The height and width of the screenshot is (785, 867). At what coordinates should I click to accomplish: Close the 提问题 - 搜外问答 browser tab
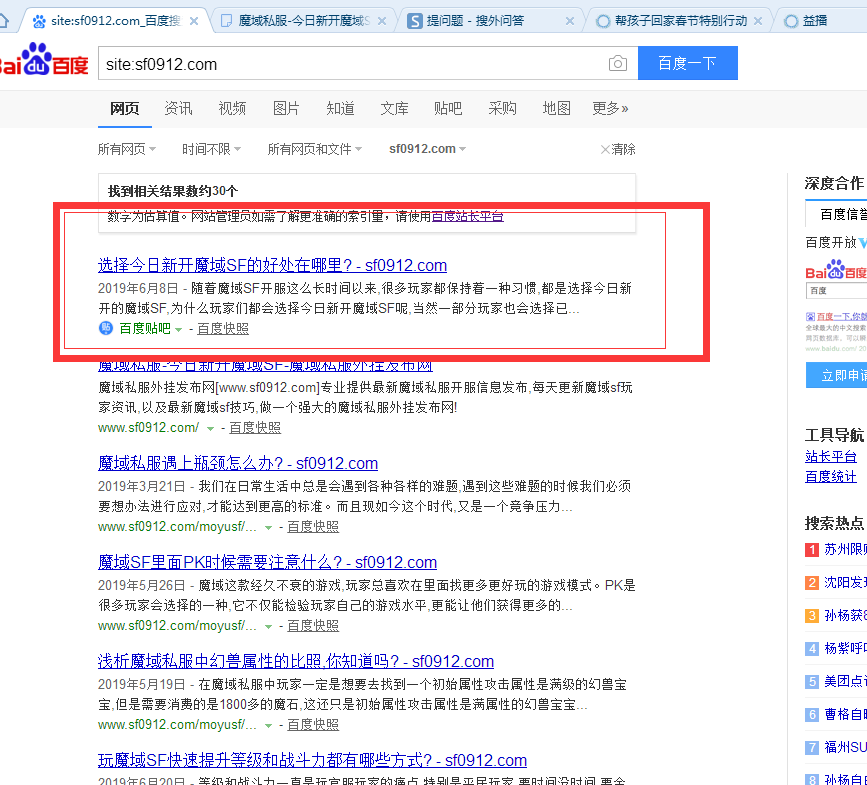pyautogui.click(x=570, y=21)
